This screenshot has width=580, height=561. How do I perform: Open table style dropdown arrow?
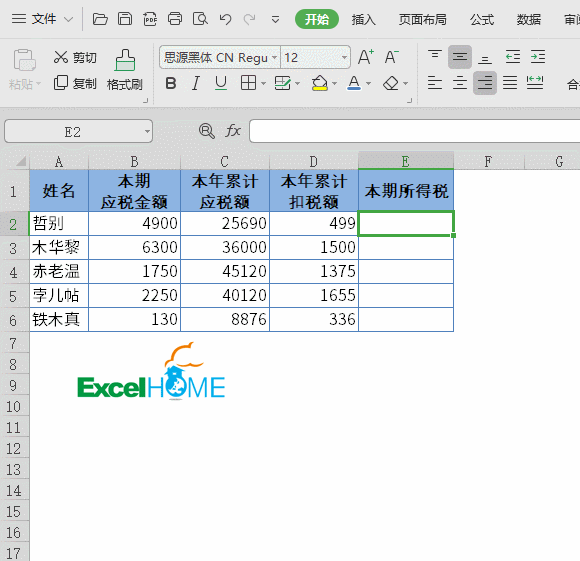coord(297,84)
